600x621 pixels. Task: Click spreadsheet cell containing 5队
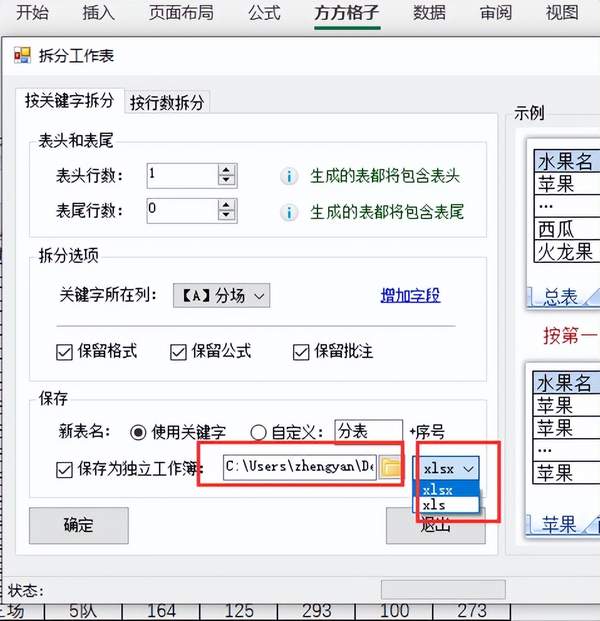tap(83, 611)
